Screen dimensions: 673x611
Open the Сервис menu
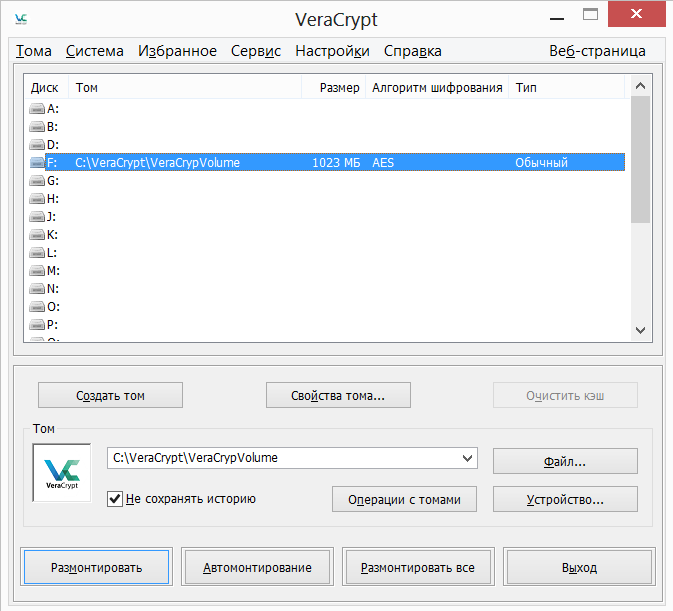[x=256, y=51]
